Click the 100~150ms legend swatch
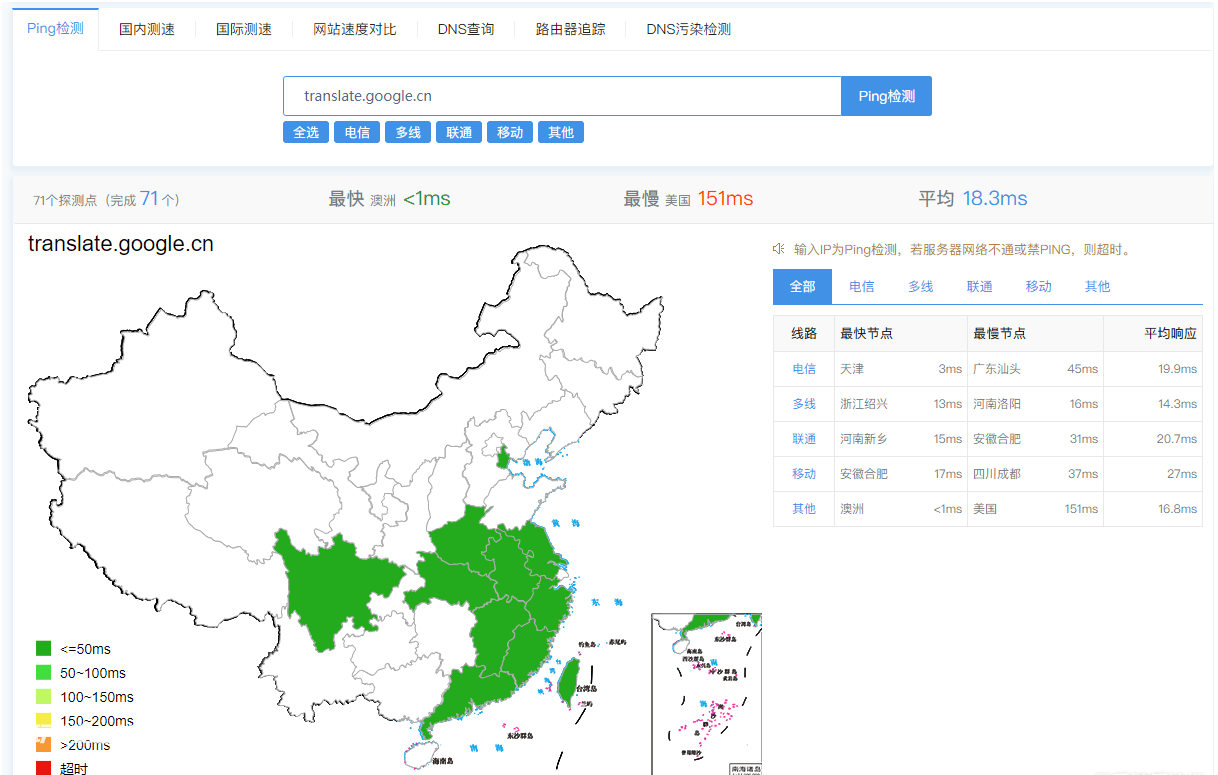This screenshot has width=1218, height=775. (x=43, y=697)
